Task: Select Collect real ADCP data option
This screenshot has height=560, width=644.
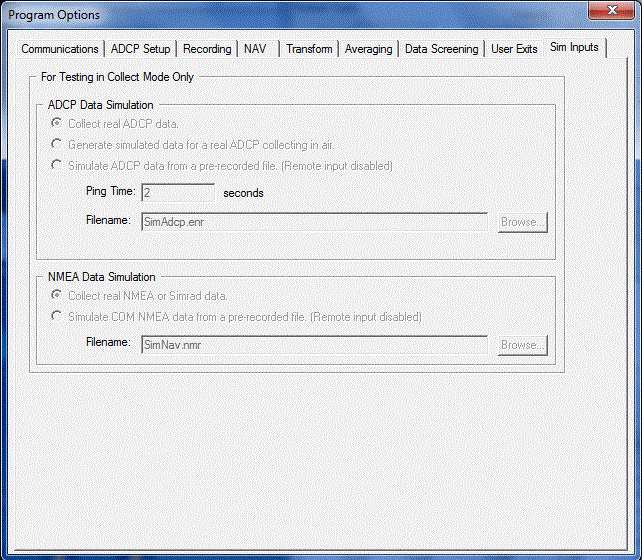Action: point(58,124)
